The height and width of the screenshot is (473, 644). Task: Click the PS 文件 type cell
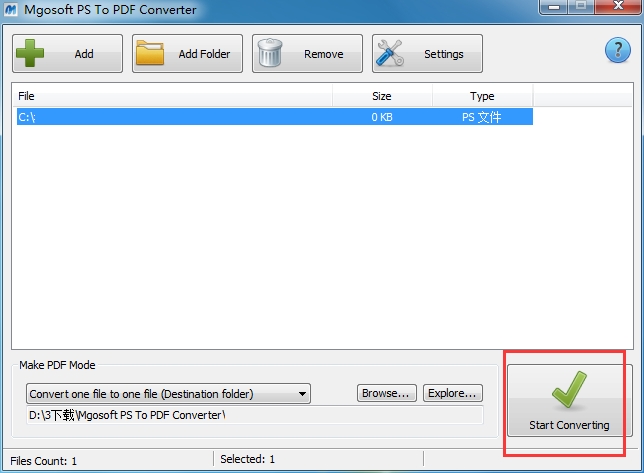tap(481, 117)
